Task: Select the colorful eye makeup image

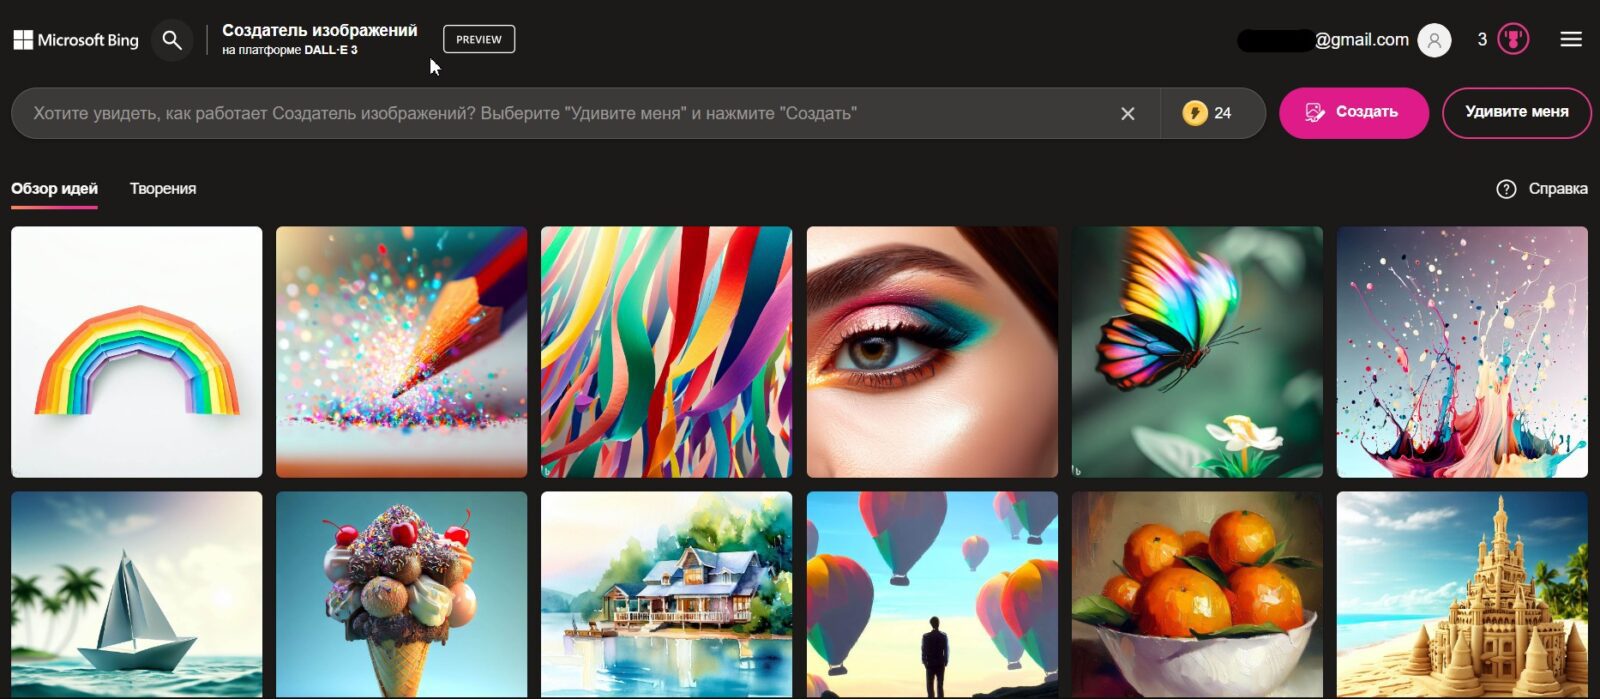Action: (x=932, y=352)
